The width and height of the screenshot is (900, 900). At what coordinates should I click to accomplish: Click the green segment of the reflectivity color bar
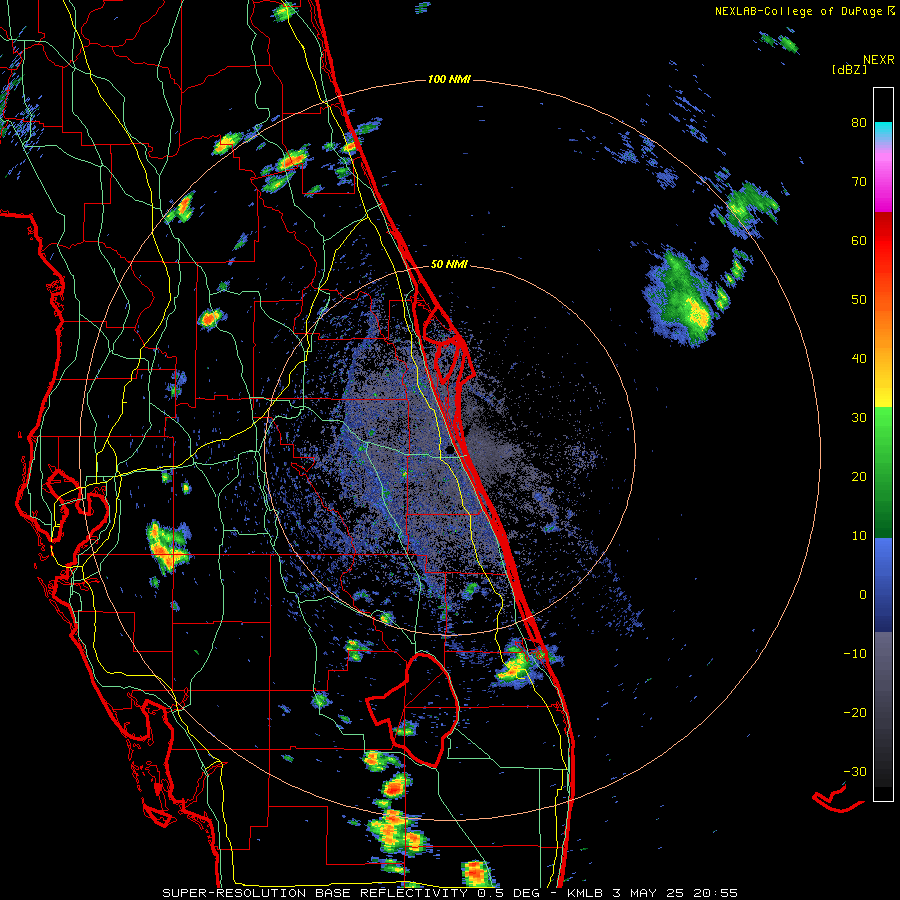point(883,472)
